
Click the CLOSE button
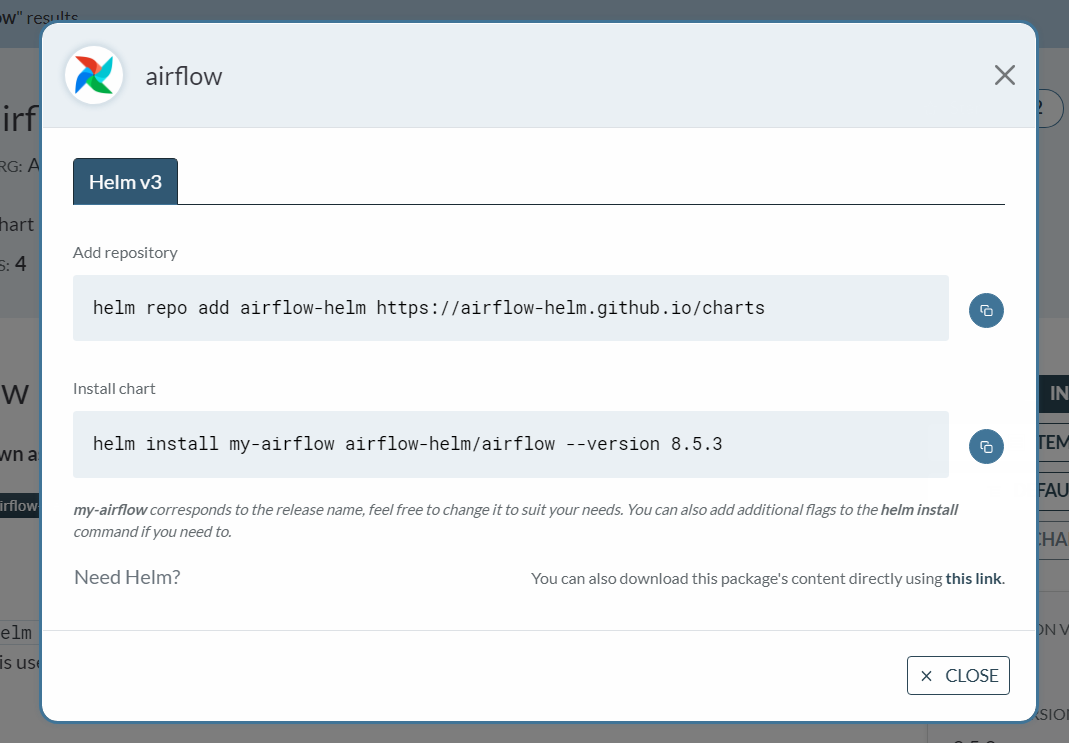pyautogui.click(x=958, y=676)
